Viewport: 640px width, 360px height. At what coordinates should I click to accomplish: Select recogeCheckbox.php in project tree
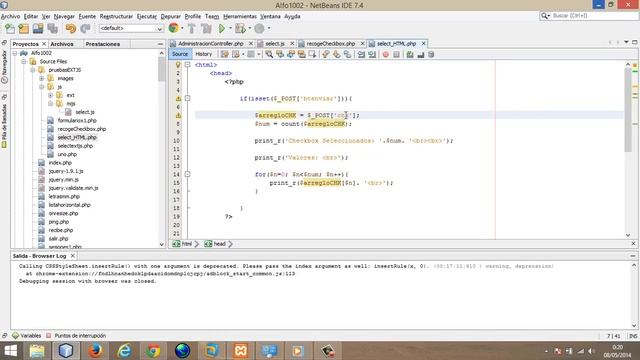pyautogui.click(x=82, y=129)
